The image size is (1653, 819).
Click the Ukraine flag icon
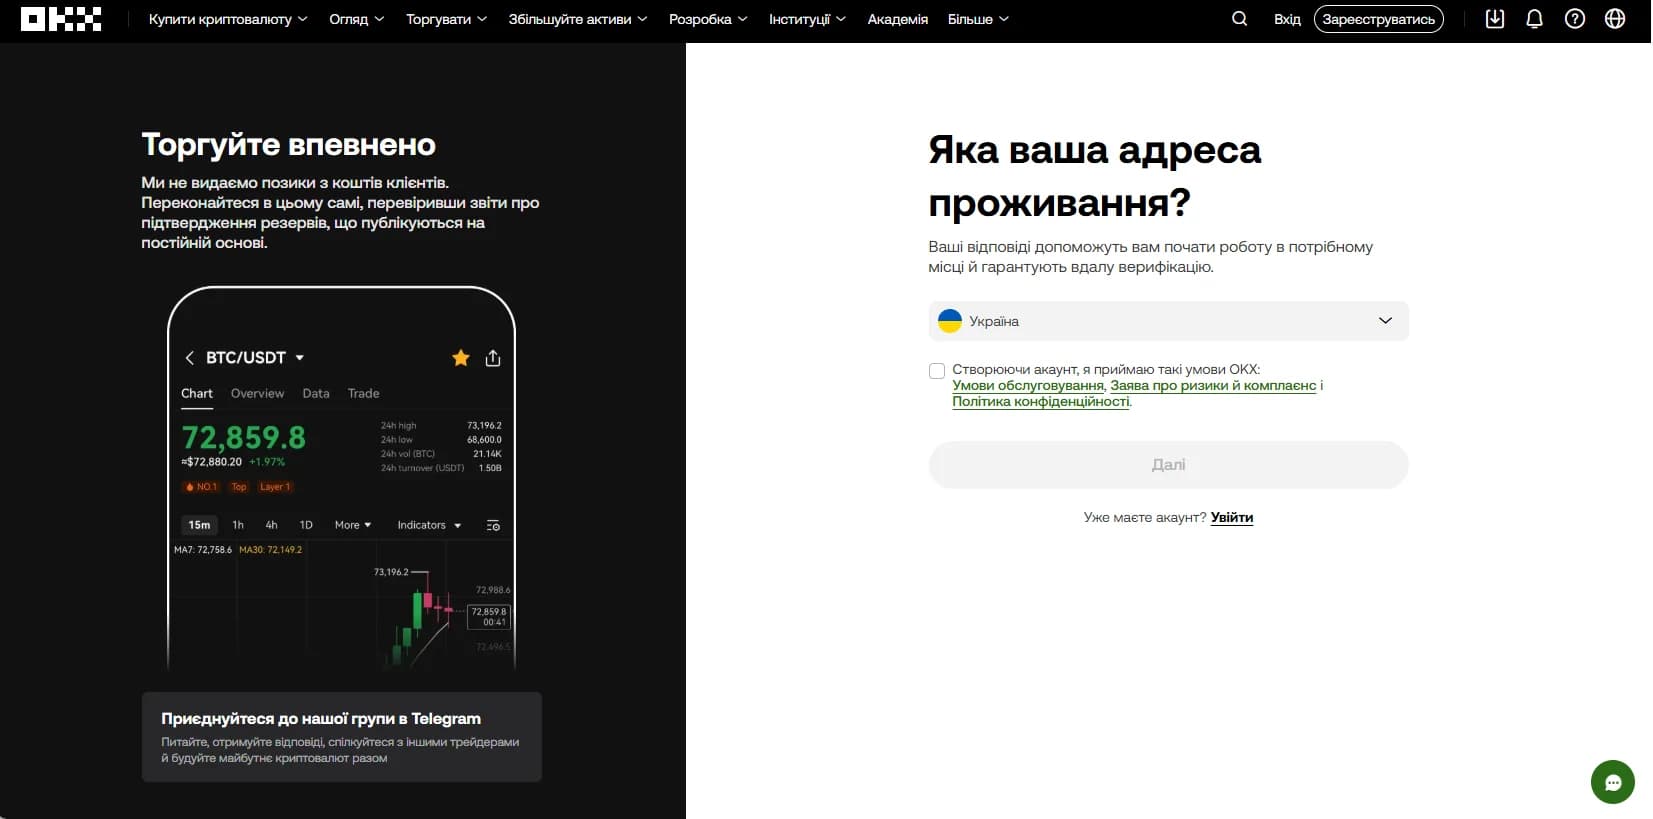click(x=950, y=321)
